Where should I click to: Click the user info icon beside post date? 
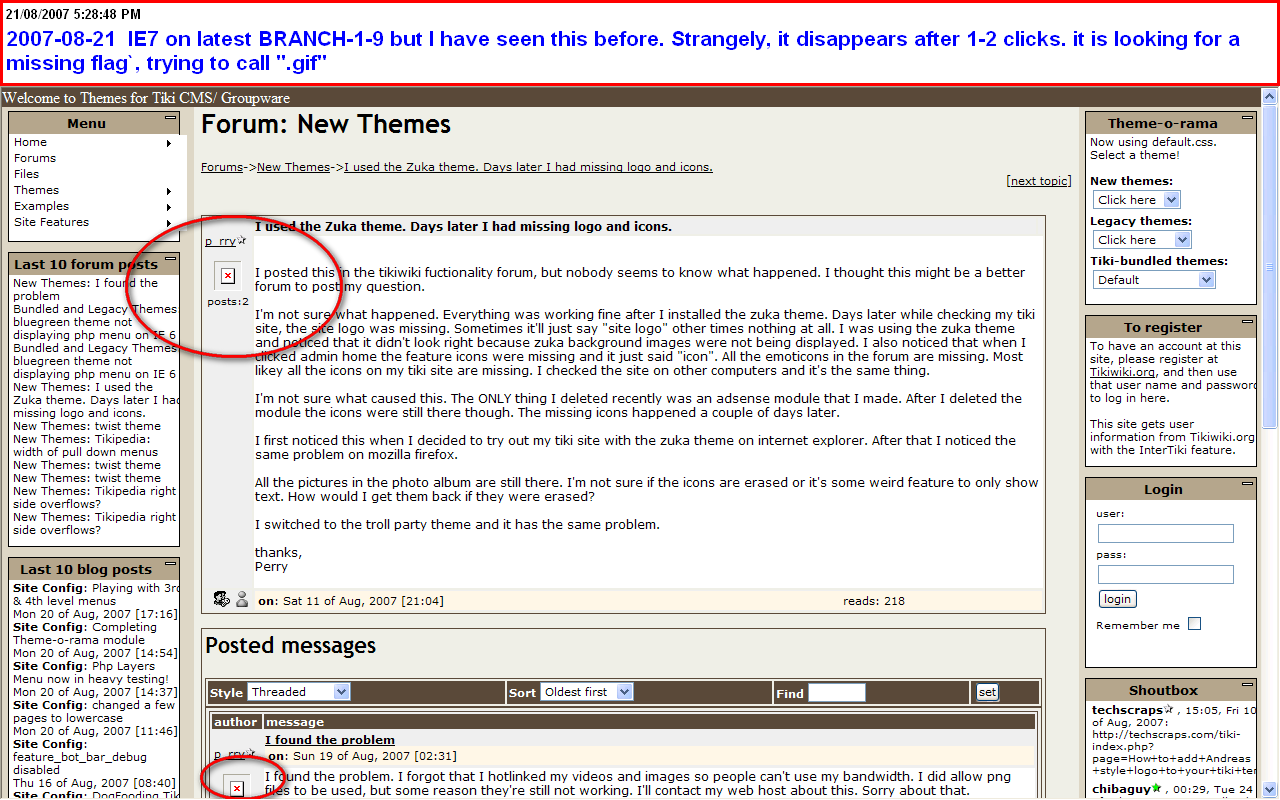[221, 599]
